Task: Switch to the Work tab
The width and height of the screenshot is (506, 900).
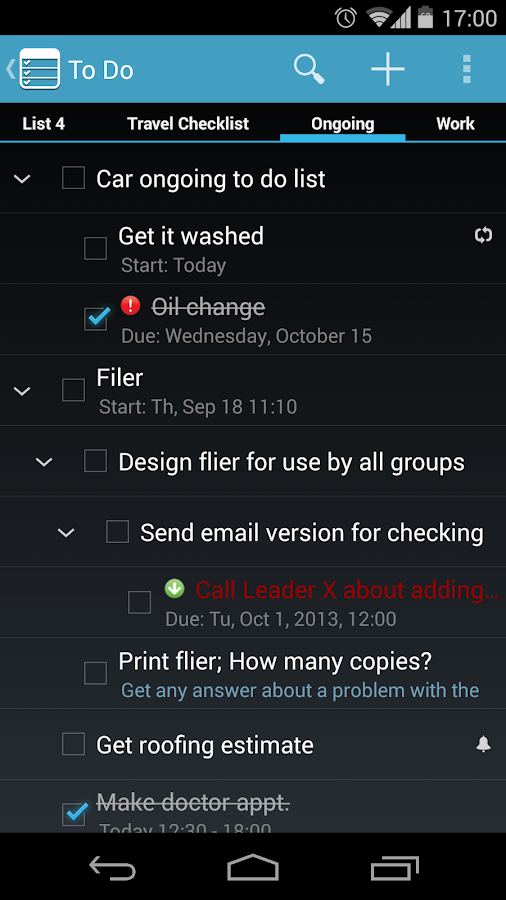Action: point(456,123)
